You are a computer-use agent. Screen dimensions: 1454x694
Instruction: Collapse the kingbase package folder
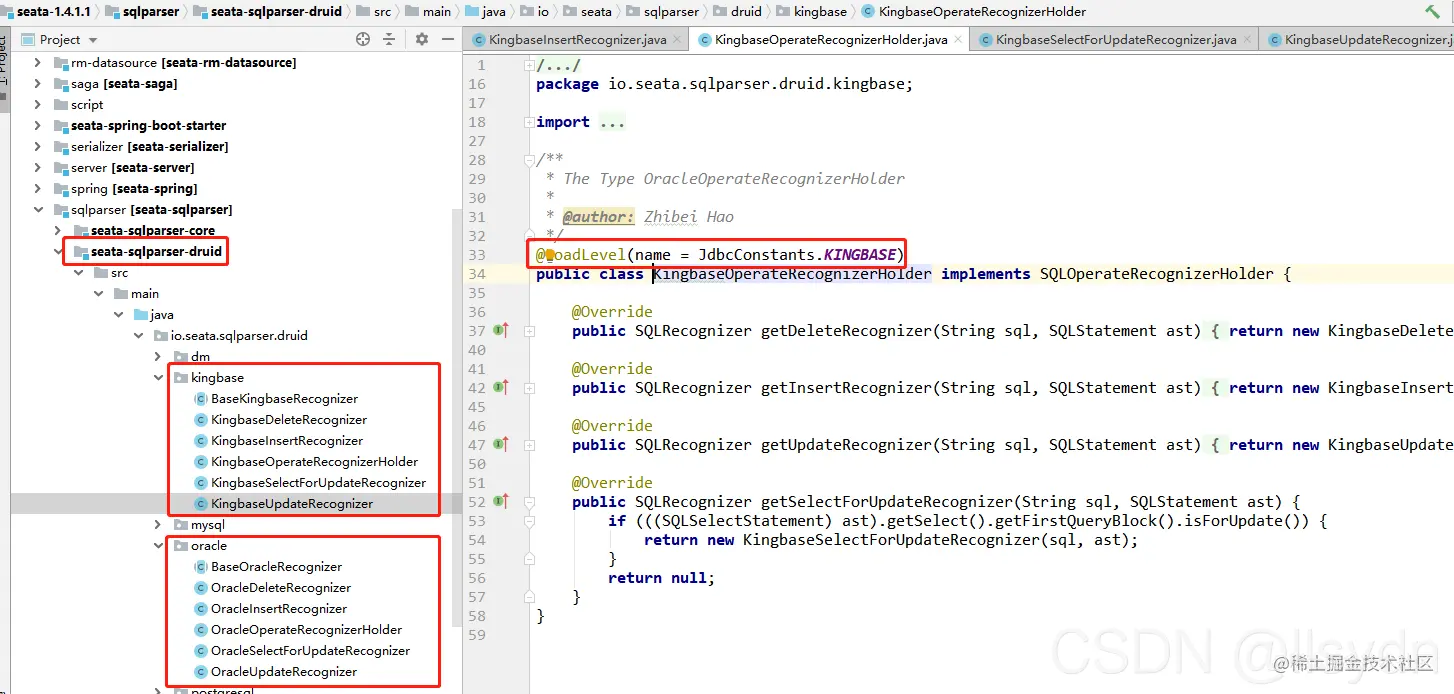pos(158,377)
